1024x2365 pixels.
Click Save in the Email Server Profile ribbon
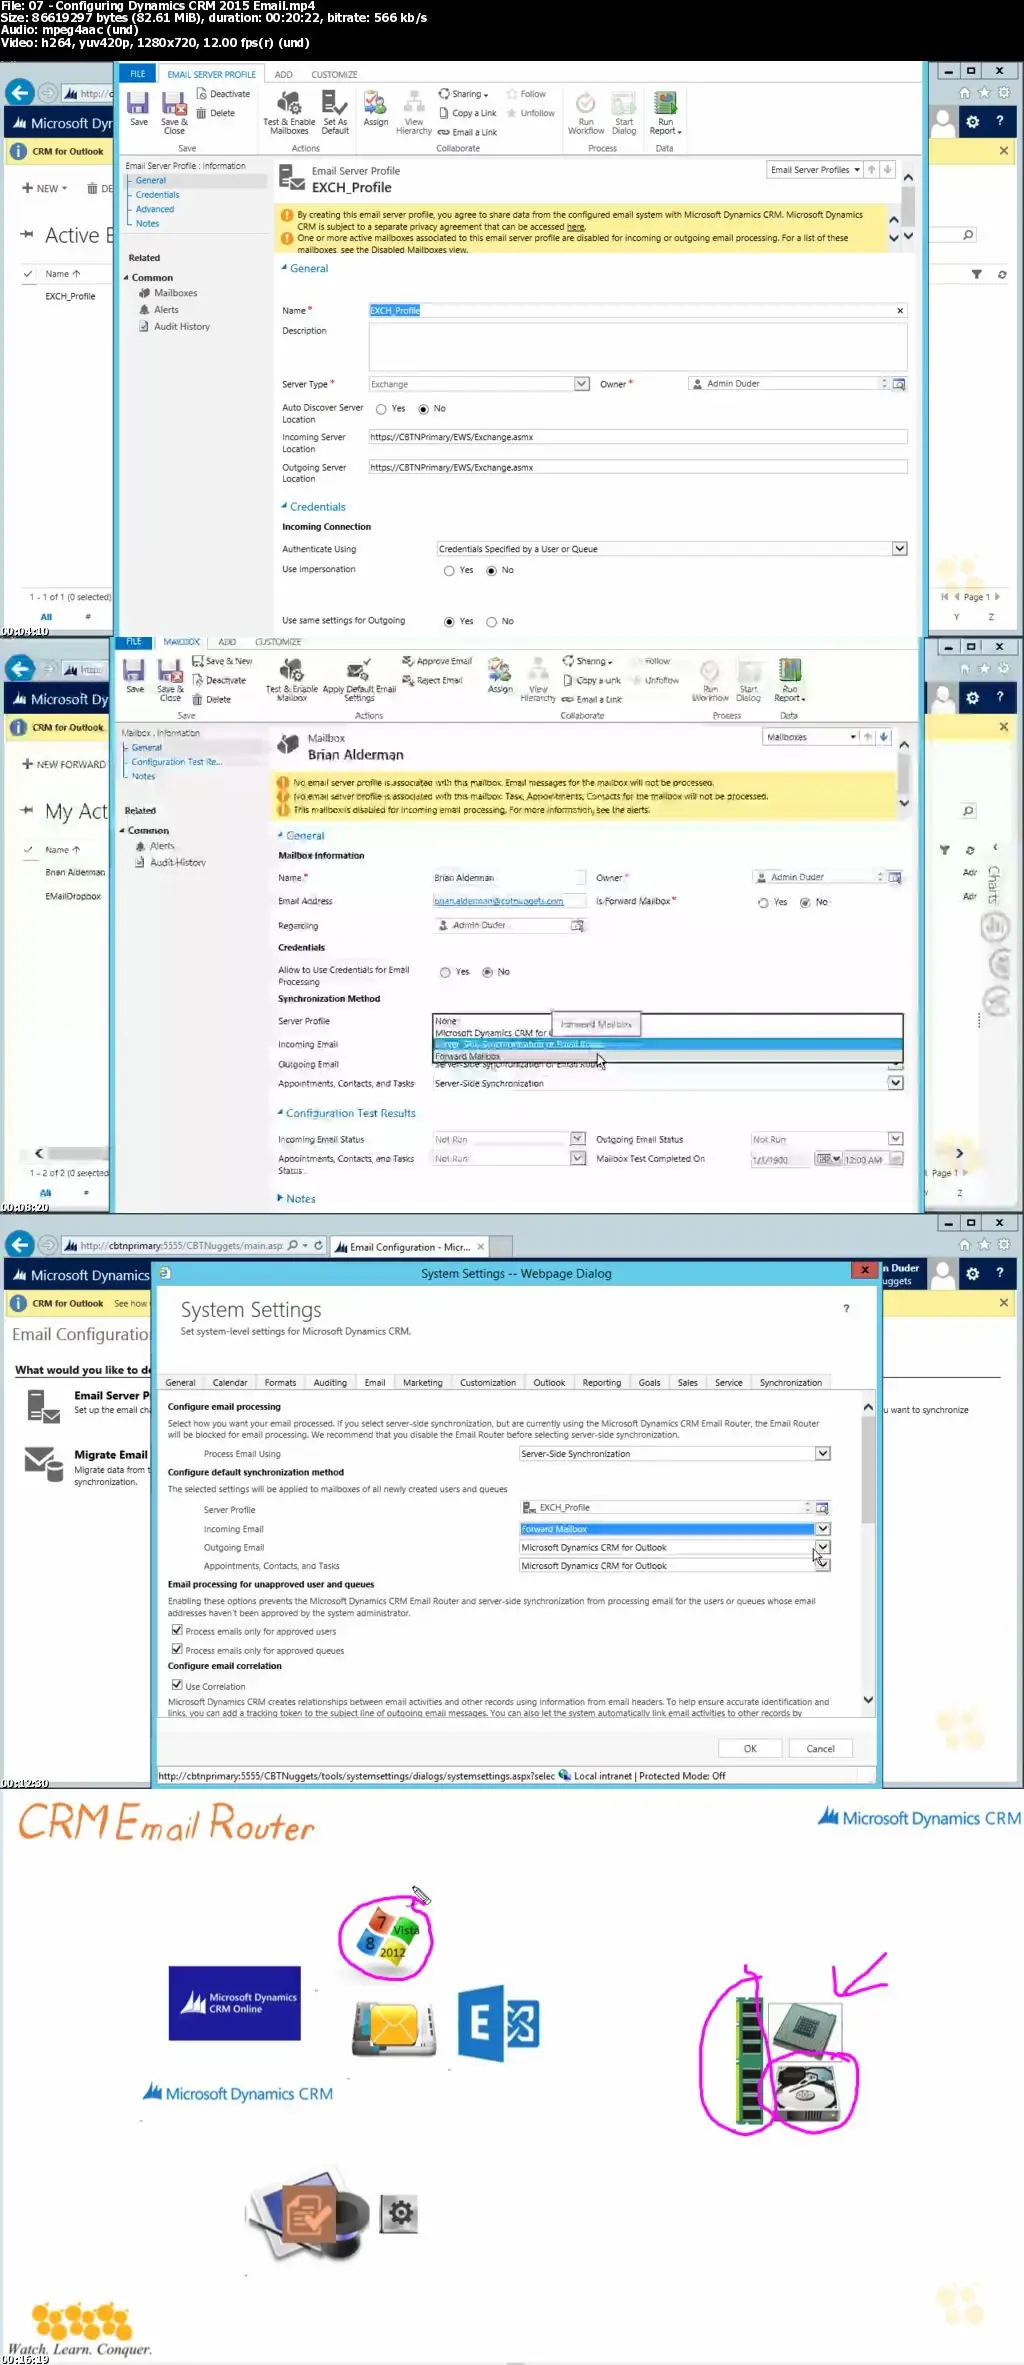pyautogui.click(x=138, y=109)
